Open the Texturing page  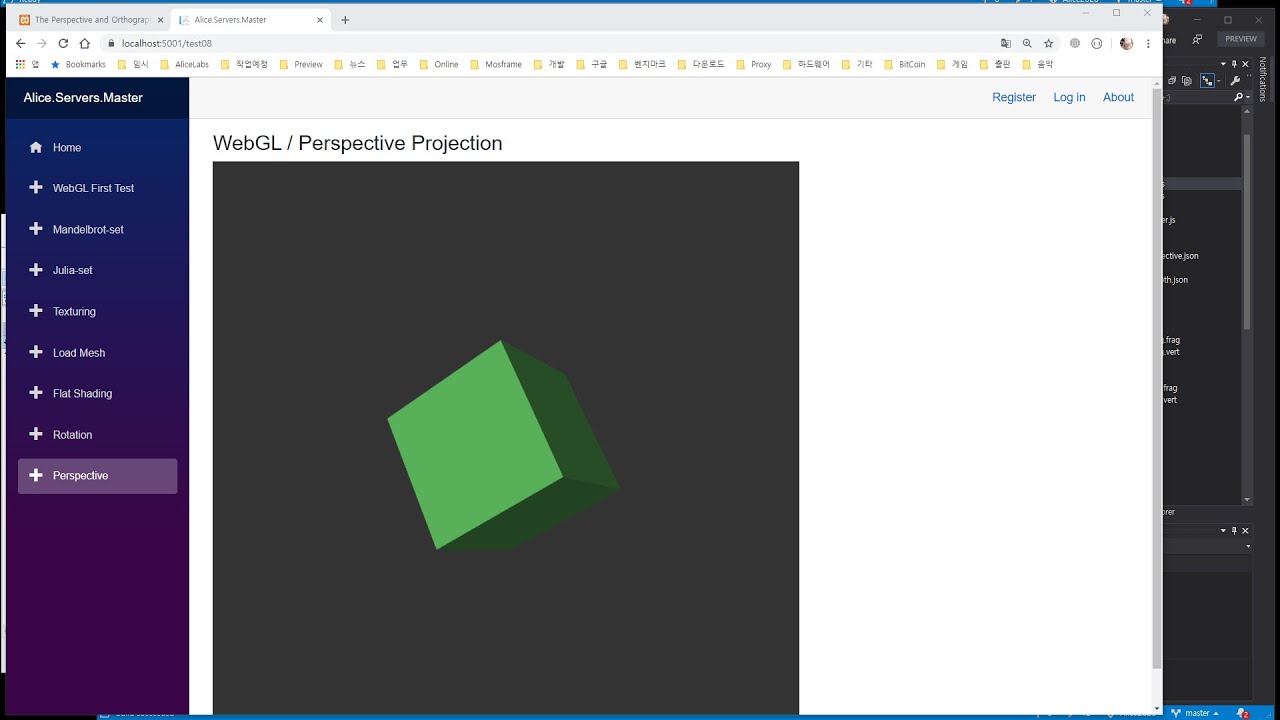point(97,311)
